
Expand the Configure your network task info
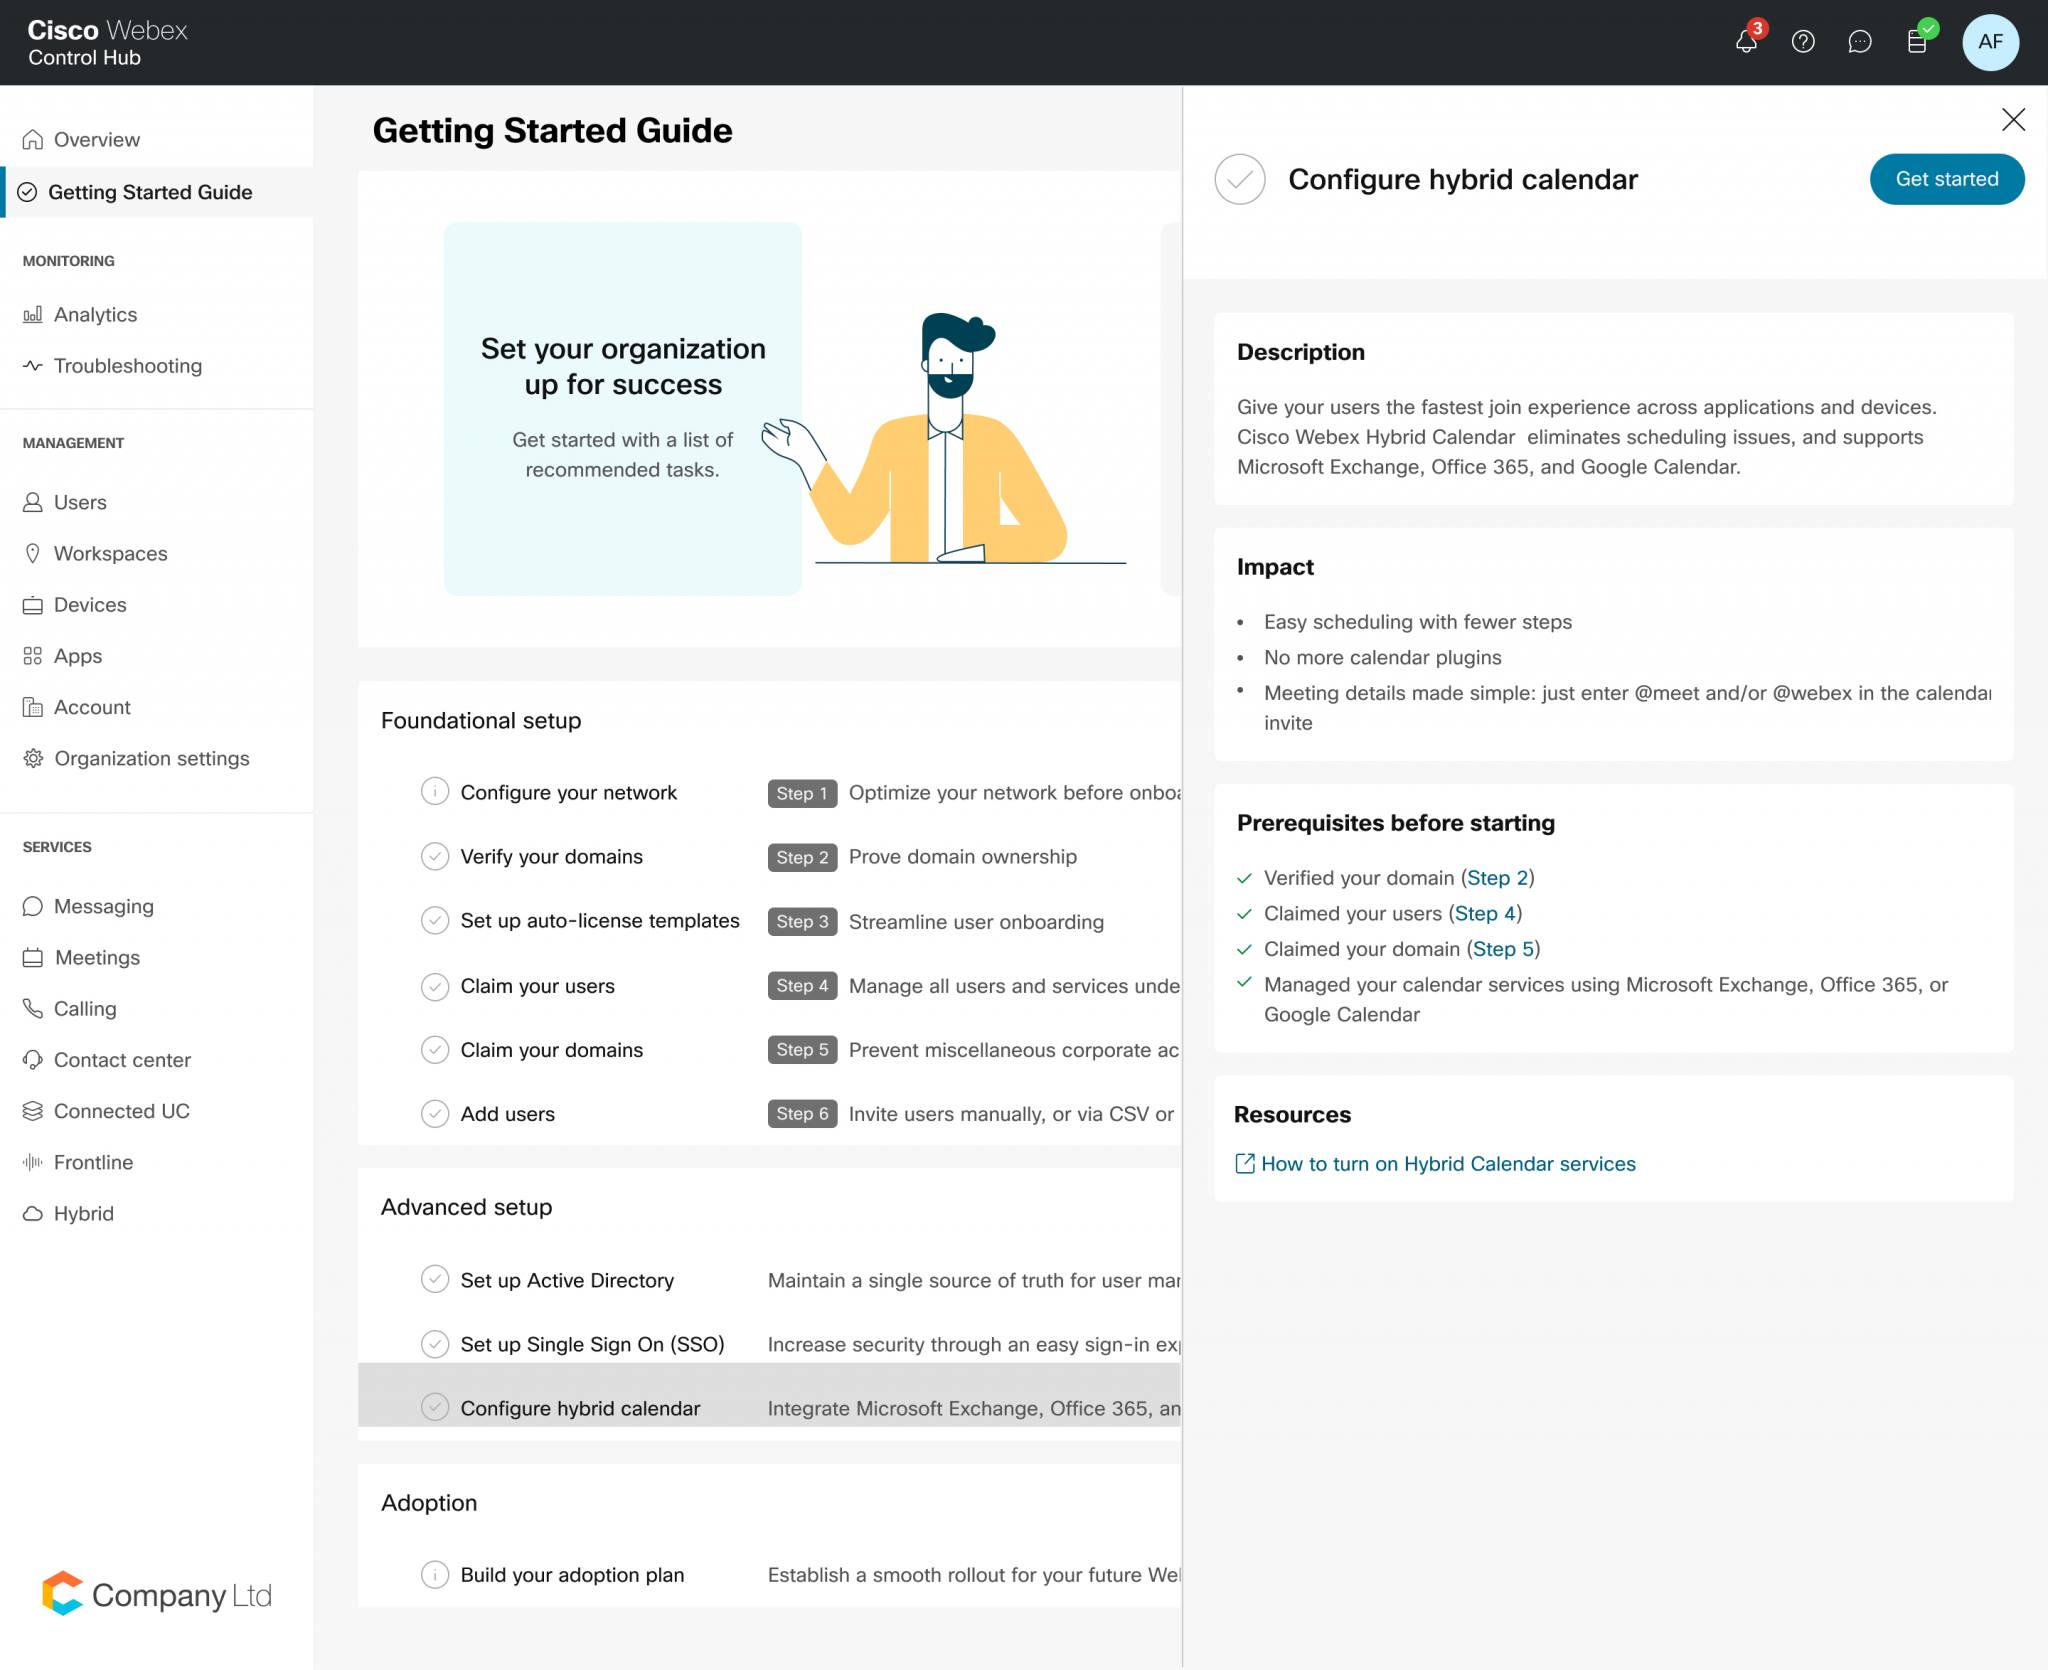[x=435, y=792]
